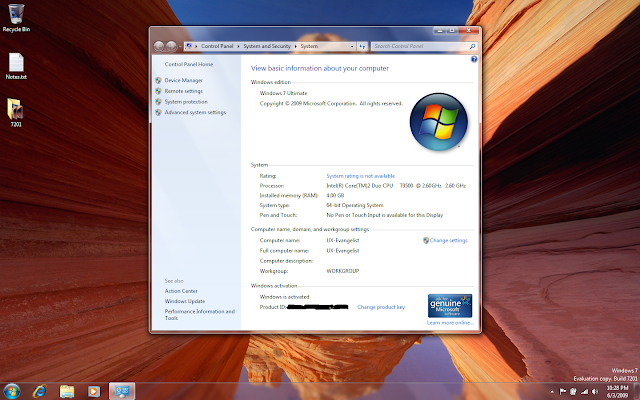Expand the arrow after System and Security
This screenshot has width=640, height=400.
point(296,47)
